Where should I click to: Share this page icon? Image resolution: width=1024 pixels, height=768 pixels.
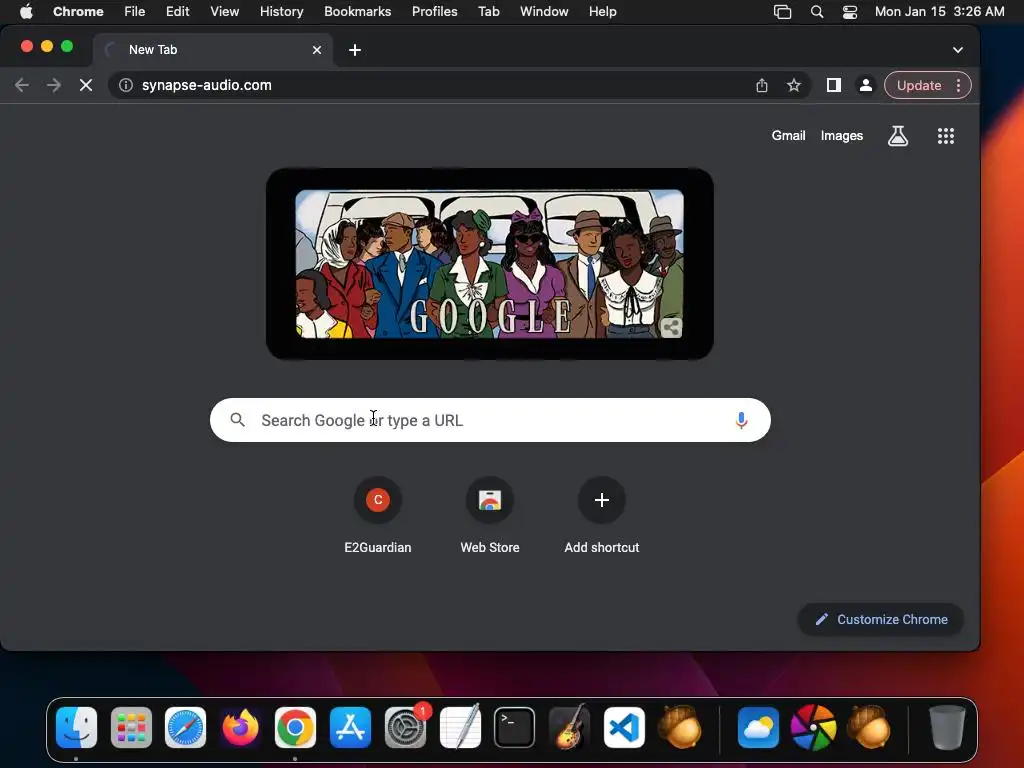[x=761, y=85]
